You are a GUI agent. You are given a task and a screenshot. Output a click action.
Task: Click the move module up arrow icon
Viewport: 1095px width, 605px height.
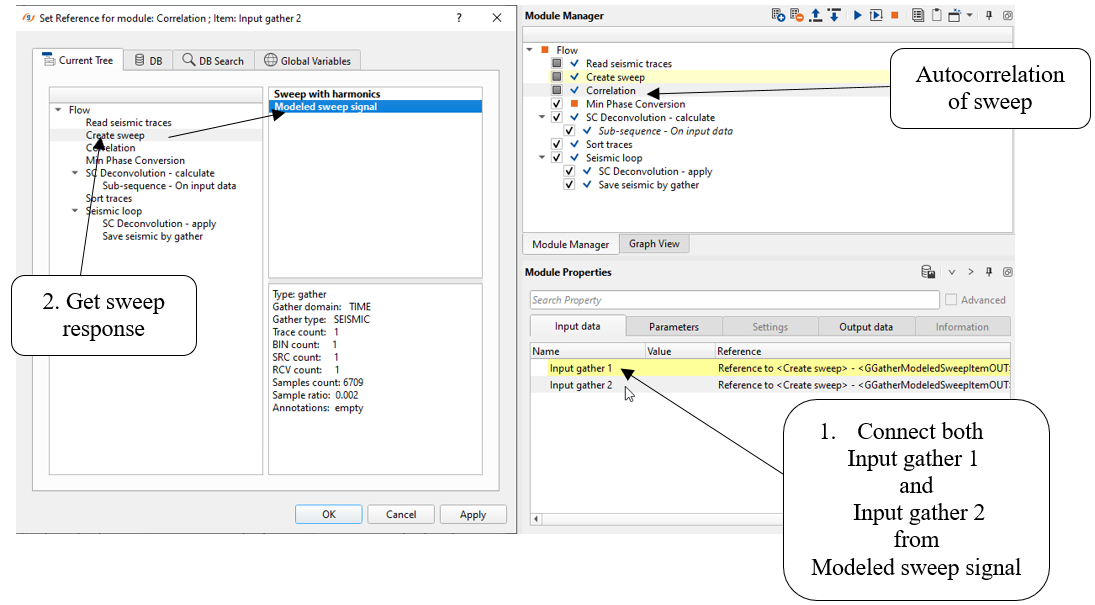tap(816, 15)
